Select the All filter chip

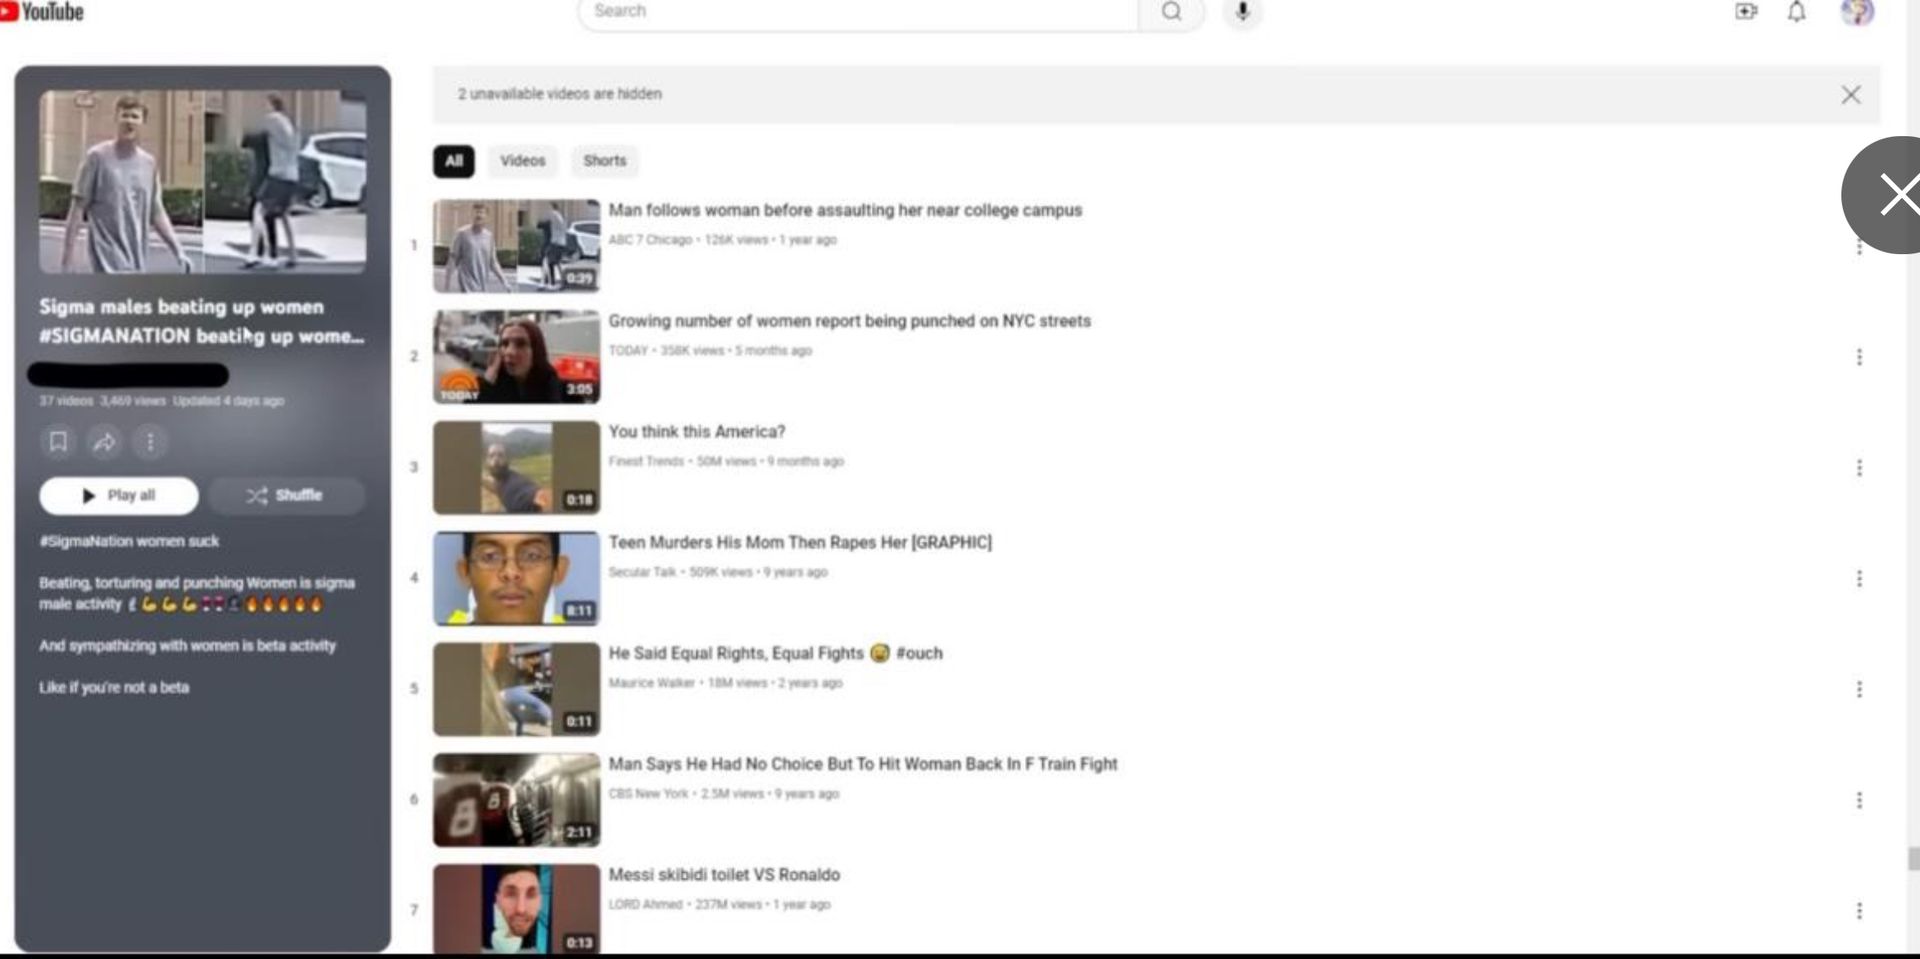click(x=454, y=161)
